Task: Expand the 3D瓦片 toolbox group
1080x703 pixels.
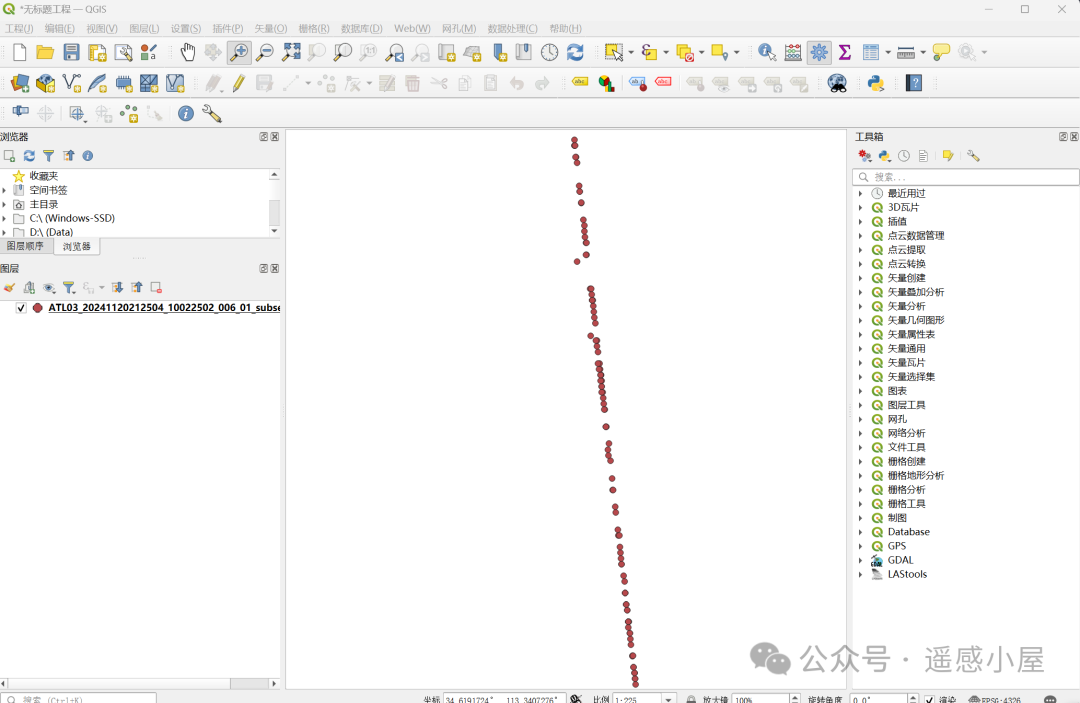Action: tap(860, 207)
